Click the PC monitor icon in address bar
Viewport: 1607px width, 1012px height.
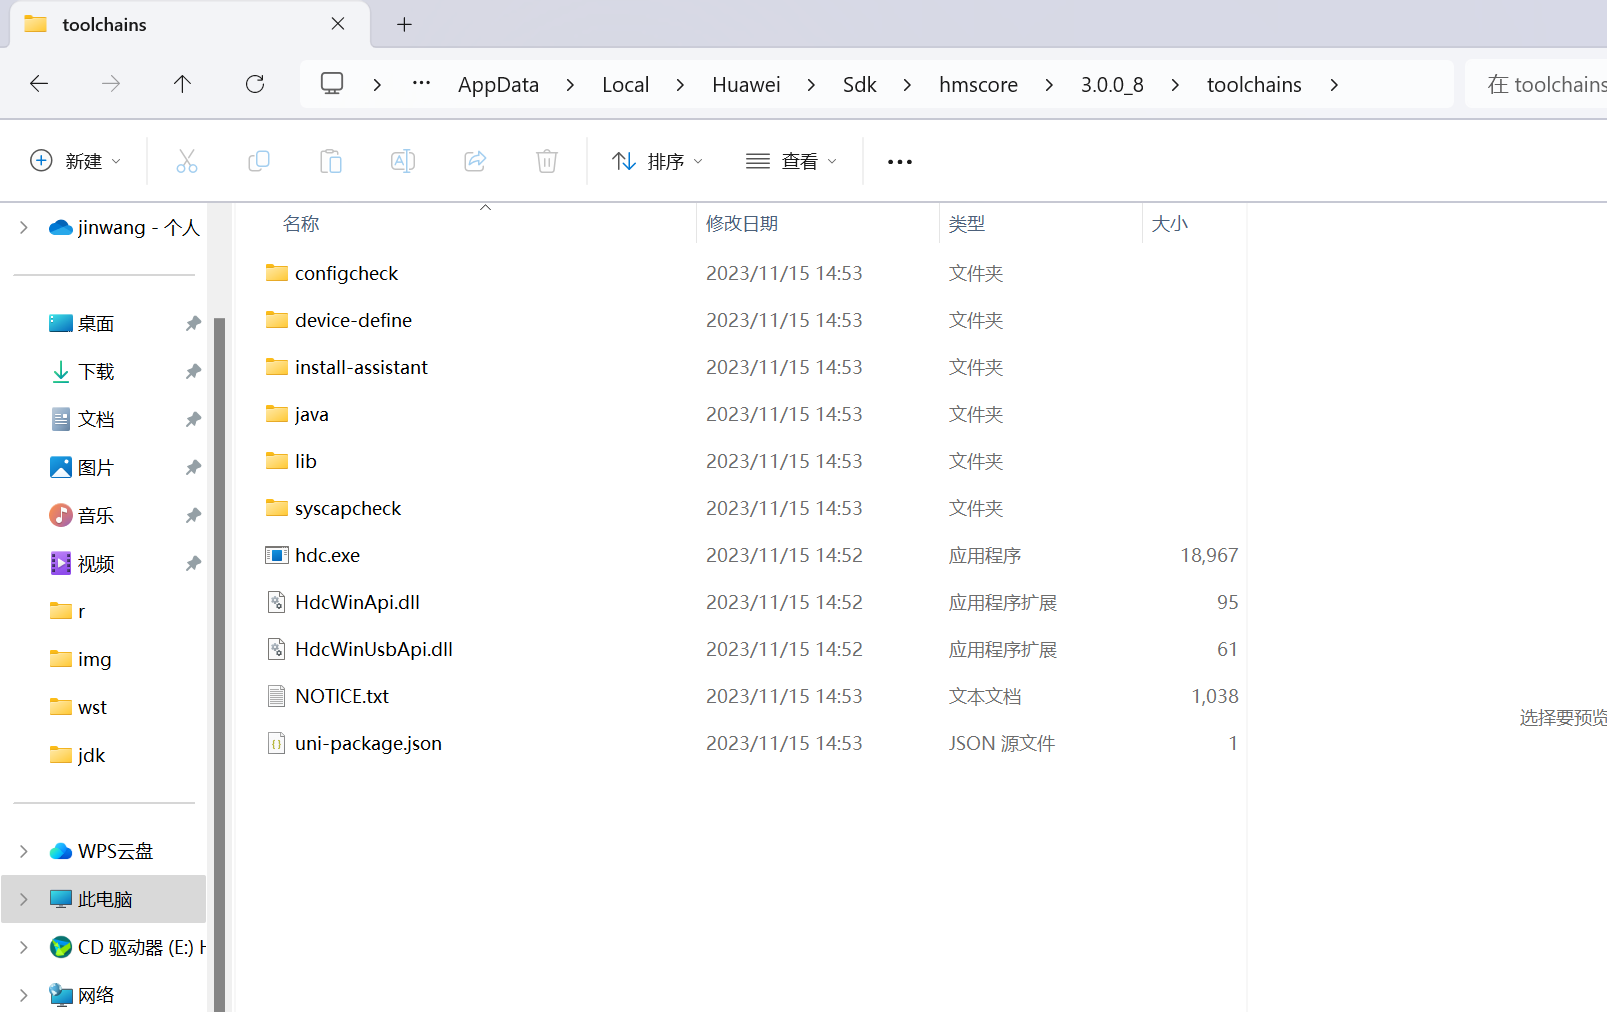coord(332,84)
